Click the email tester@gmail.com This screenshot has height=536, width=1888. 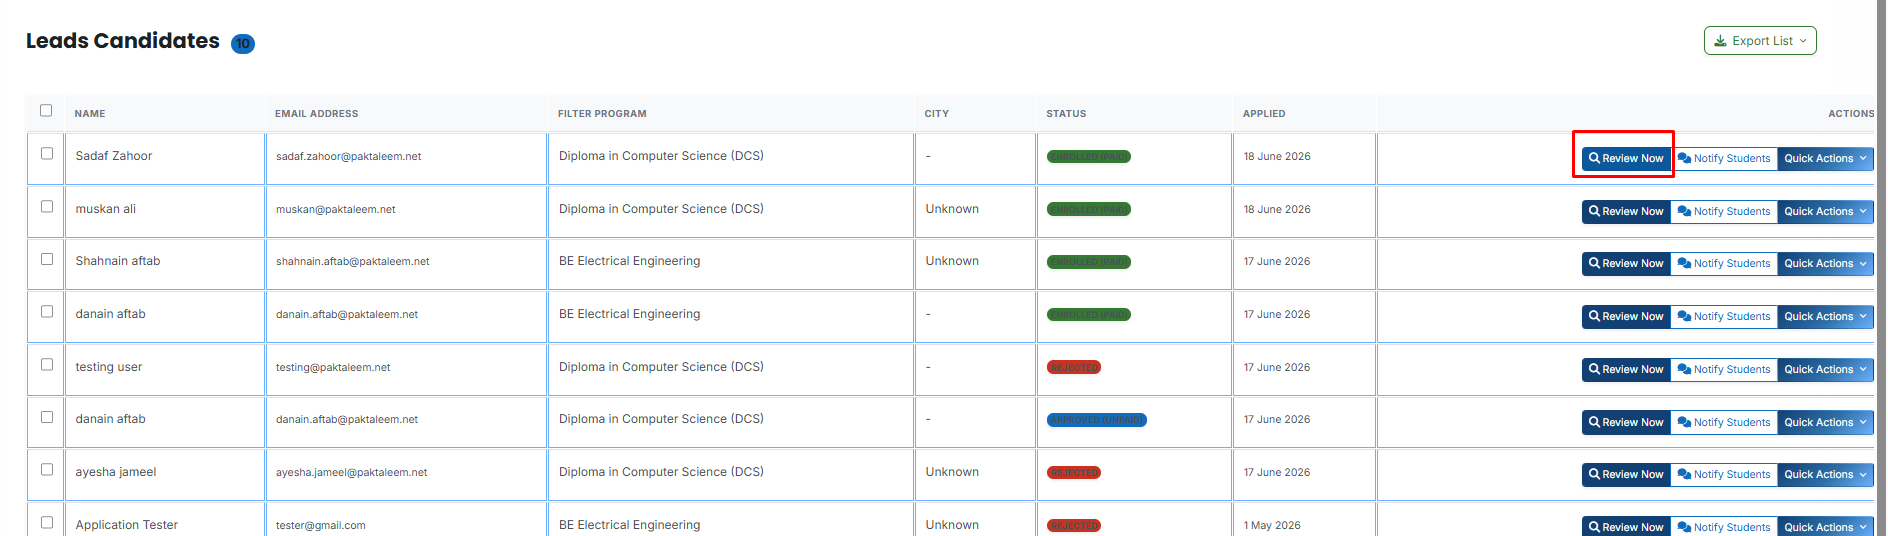click(321, 526)
